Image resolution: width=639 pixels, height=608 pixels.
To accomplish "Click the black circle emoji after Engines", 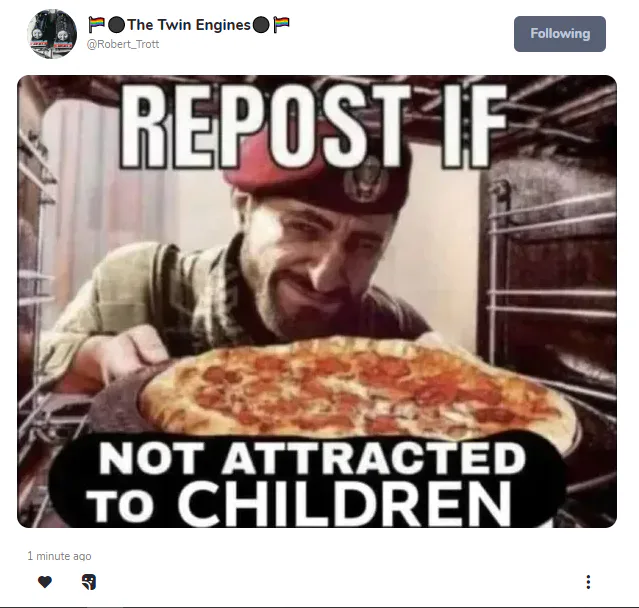I will click(261, 25).
